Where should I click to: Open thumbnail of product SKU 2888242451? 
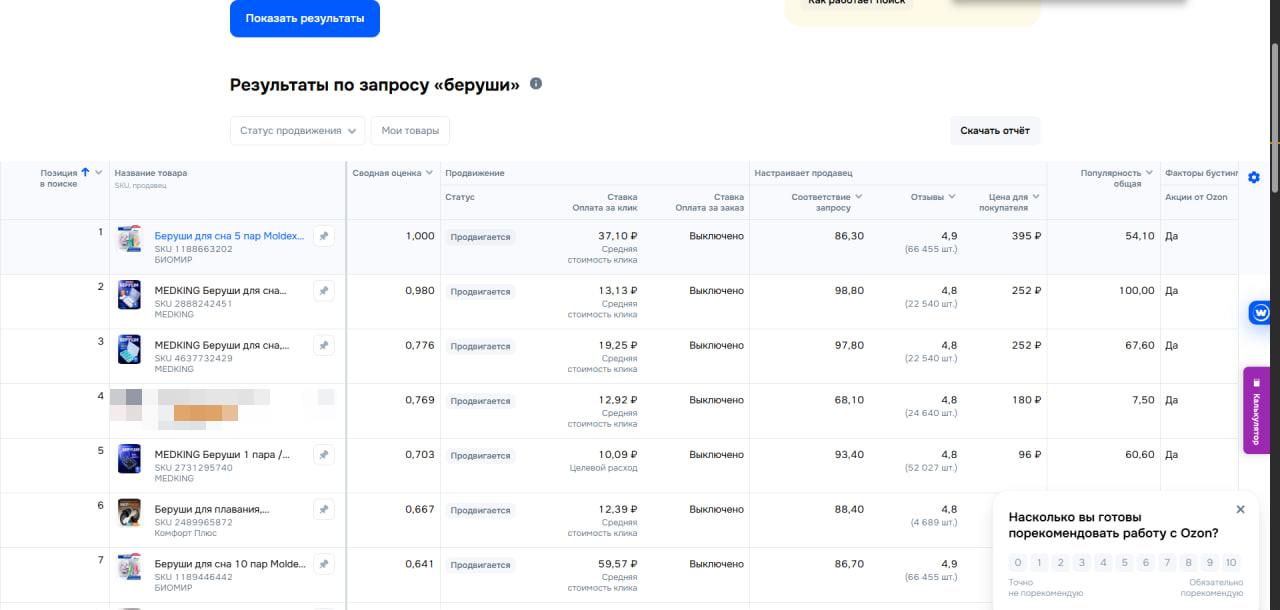pos(129,295)
